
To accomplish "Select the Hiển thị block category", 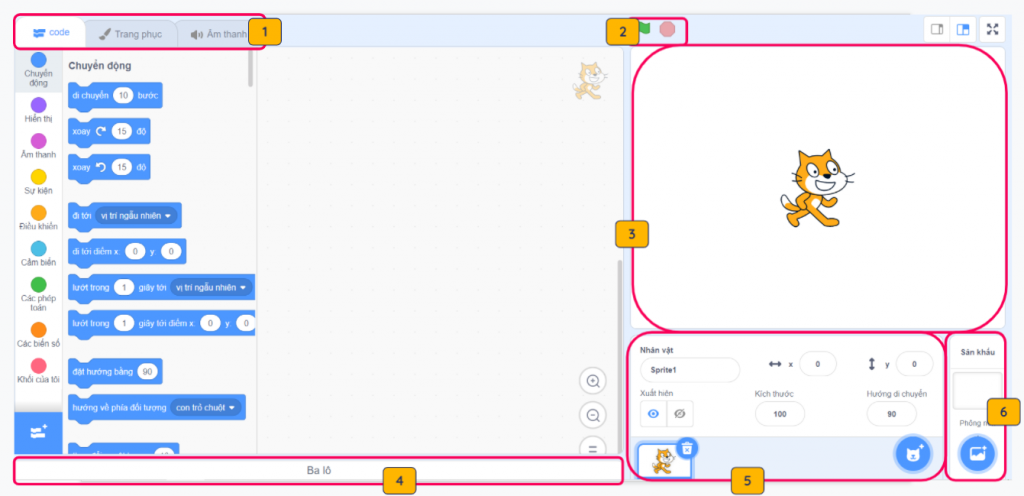I will click(x=39, y=111).
